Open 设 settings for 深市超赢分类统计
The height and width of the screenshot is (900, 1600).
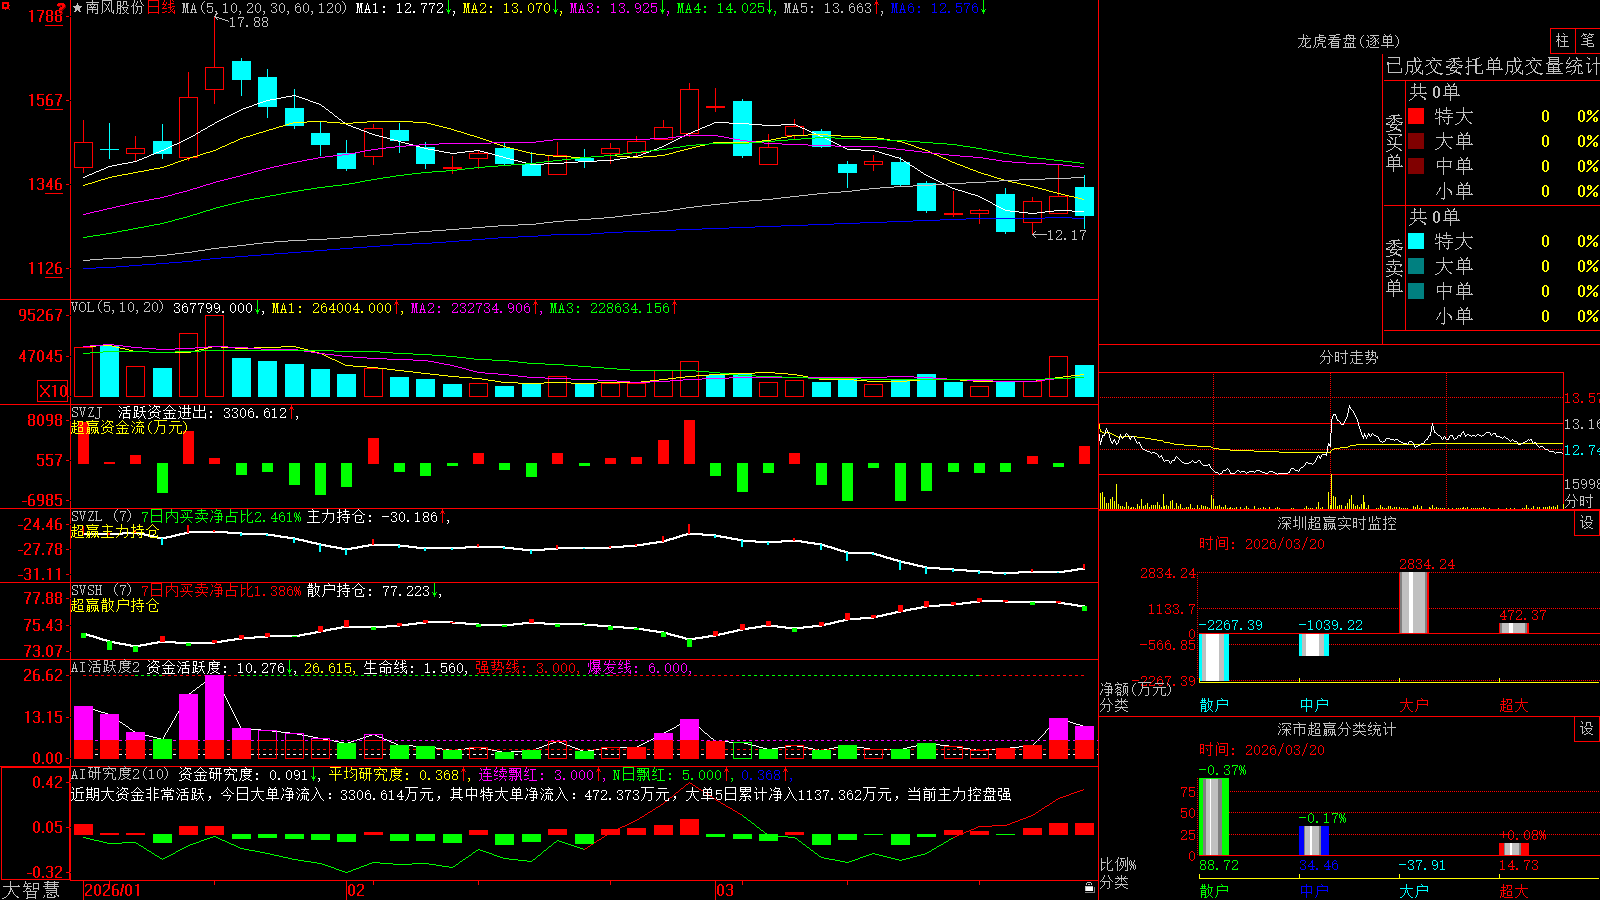tap(1587, 729)
